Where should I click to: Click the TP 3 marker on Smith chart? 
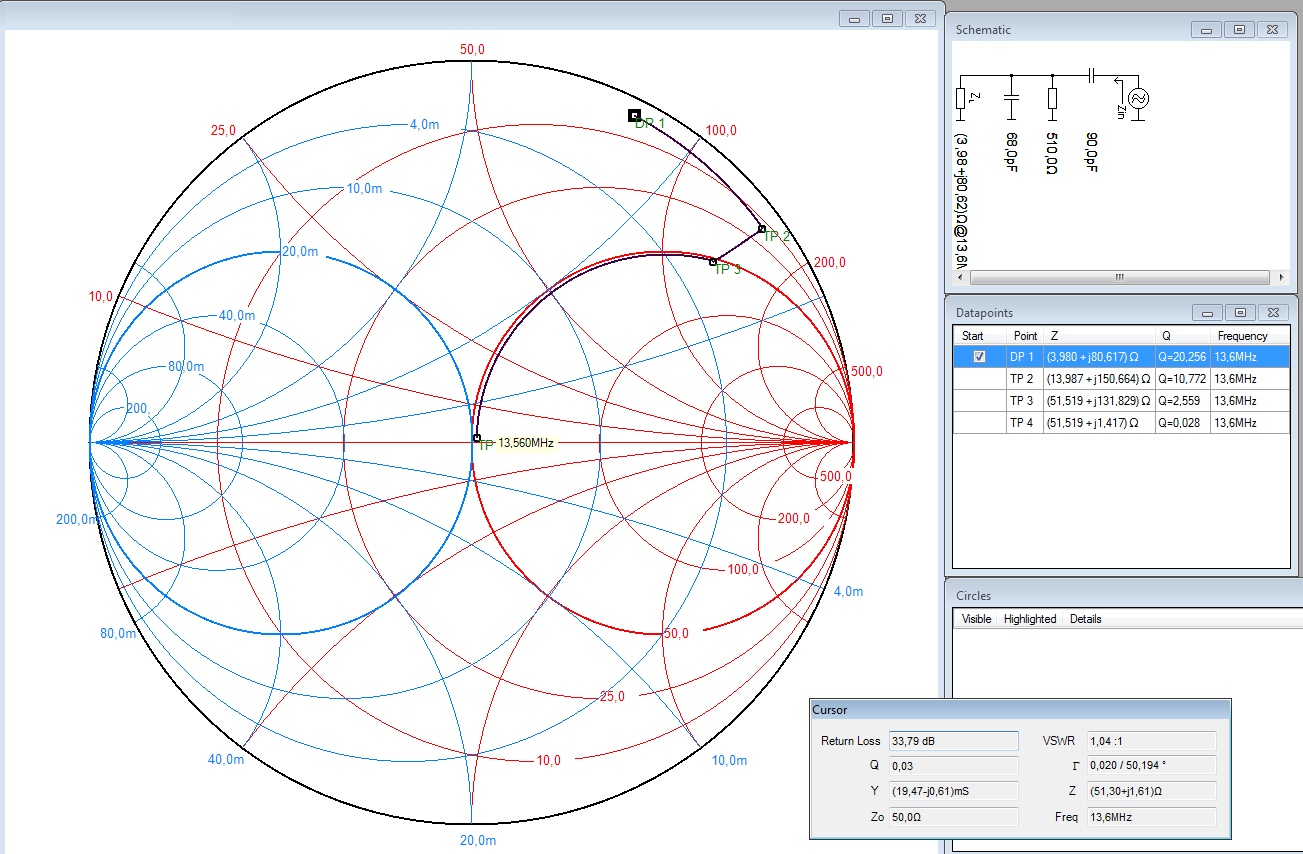point(713,262)
